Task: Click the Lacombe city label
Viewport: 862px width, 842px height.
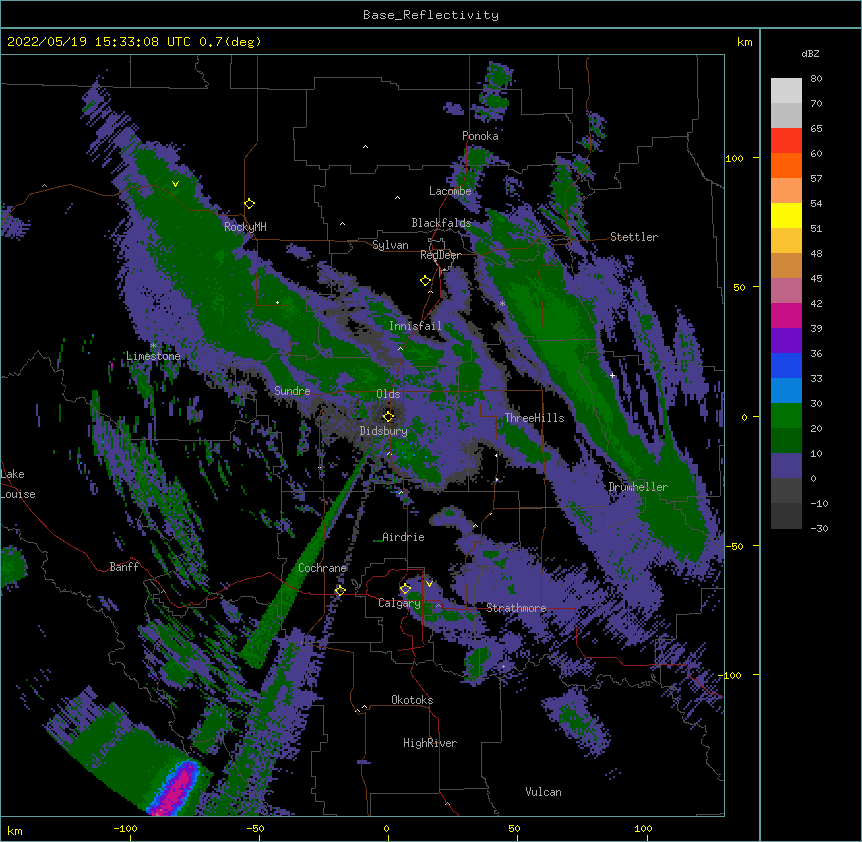Action: [x=450, y=191]
